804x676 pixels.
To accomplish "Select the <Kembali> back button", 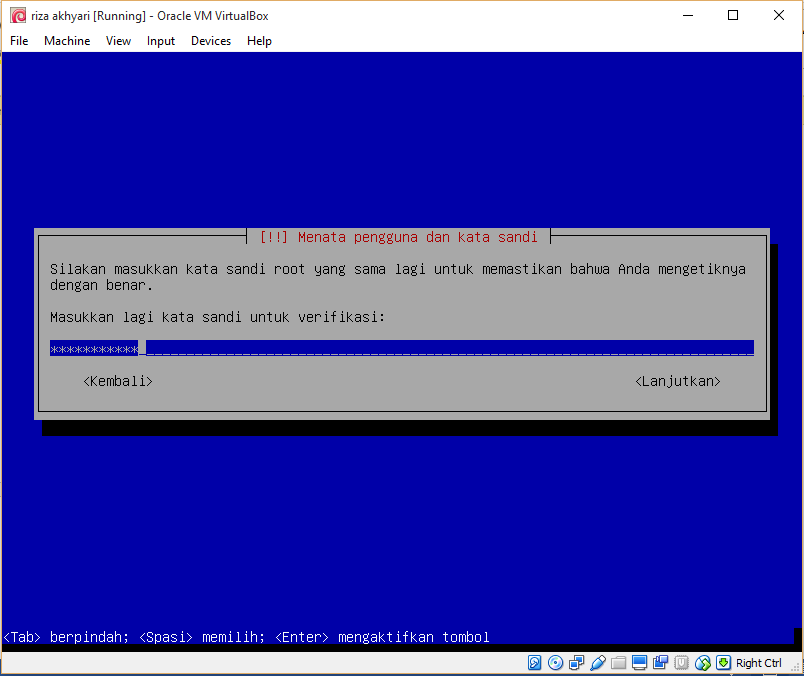I will click(118, 381).
